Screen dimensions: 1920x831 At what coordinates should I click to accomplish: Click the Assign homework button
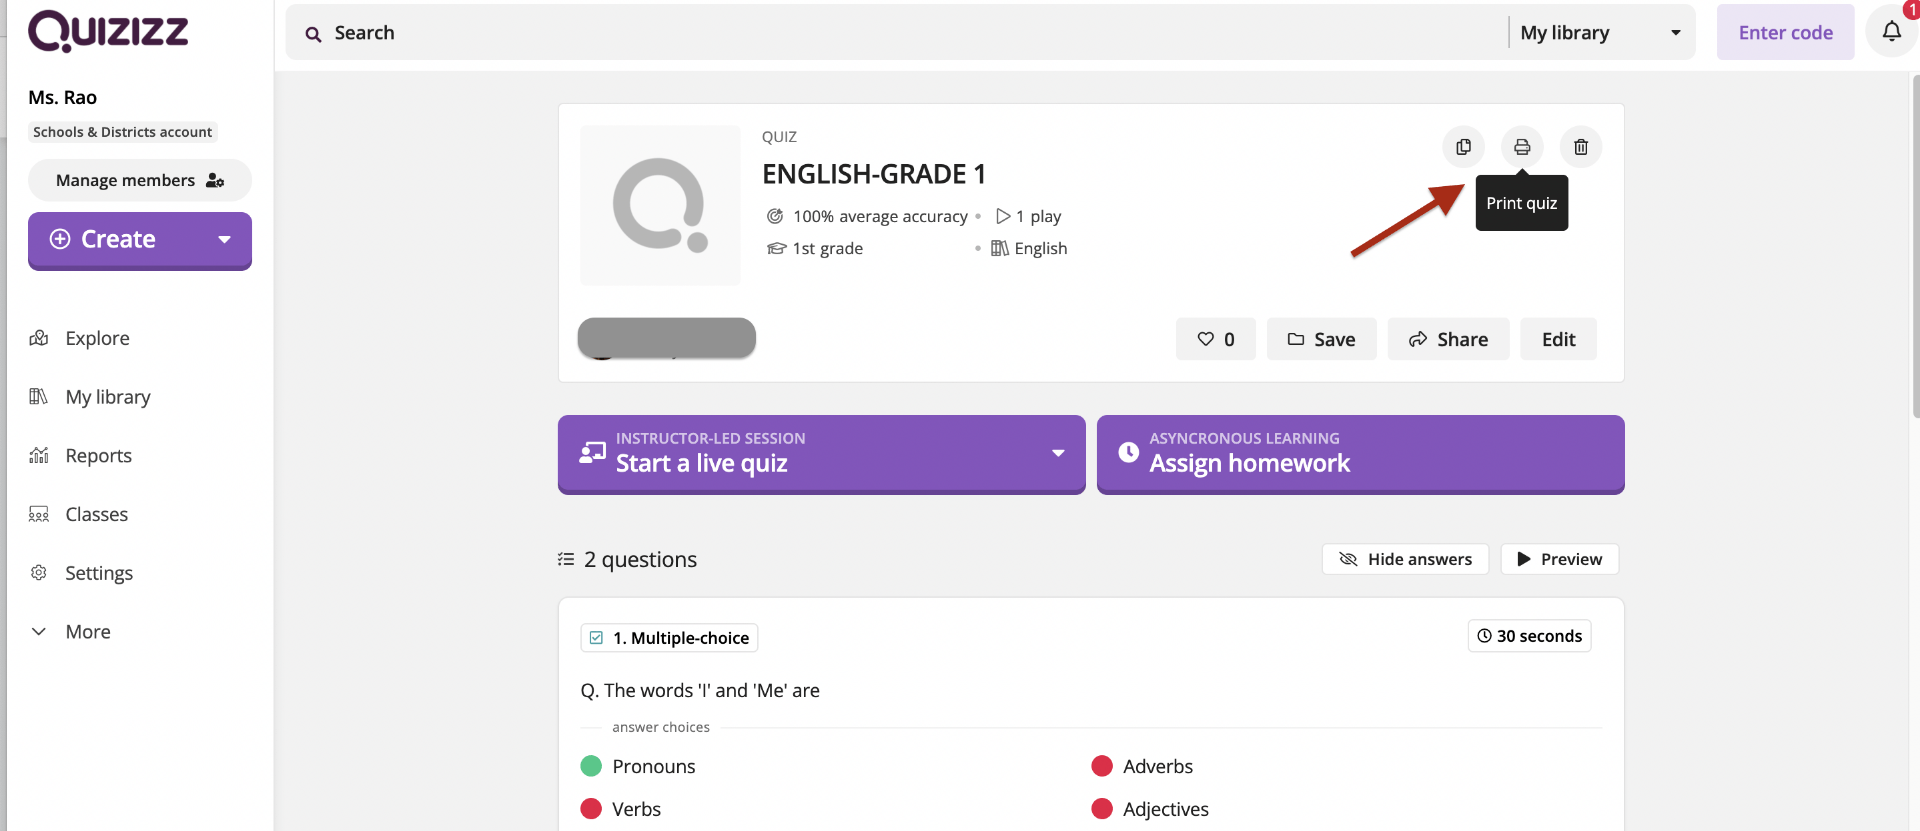pos(1359,453)
